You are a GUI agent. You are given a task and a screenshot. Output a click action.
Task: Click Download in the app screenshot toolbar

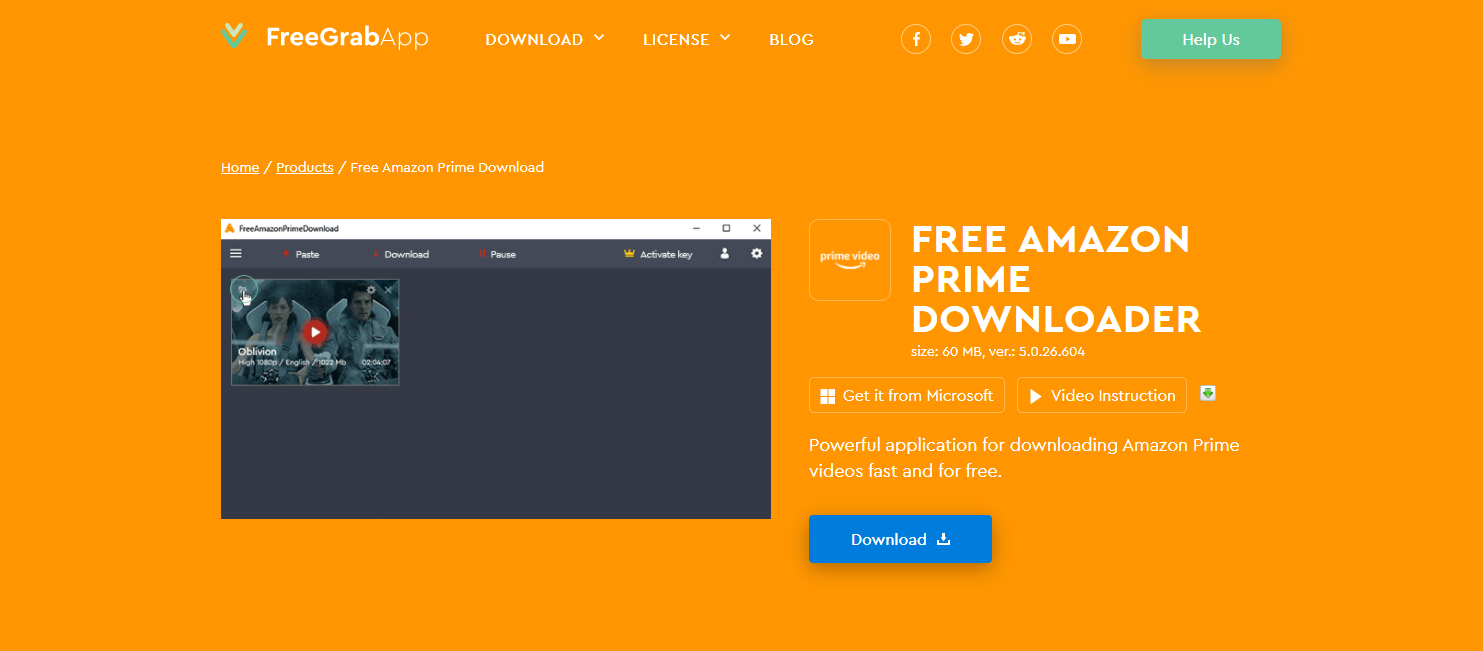click(400, 254)
